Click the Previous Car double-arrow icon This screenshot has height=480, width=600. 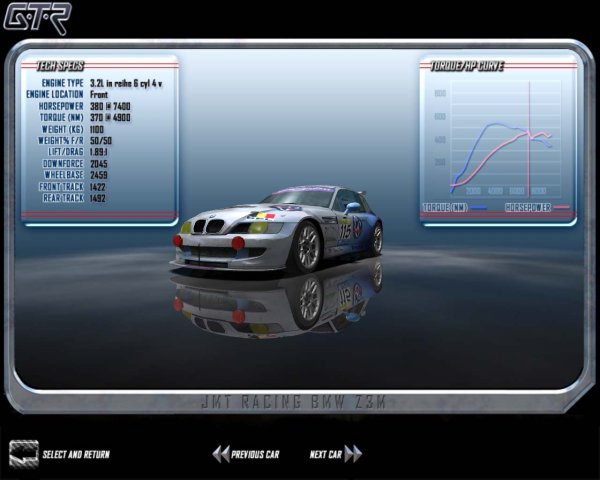pos(220,454)
